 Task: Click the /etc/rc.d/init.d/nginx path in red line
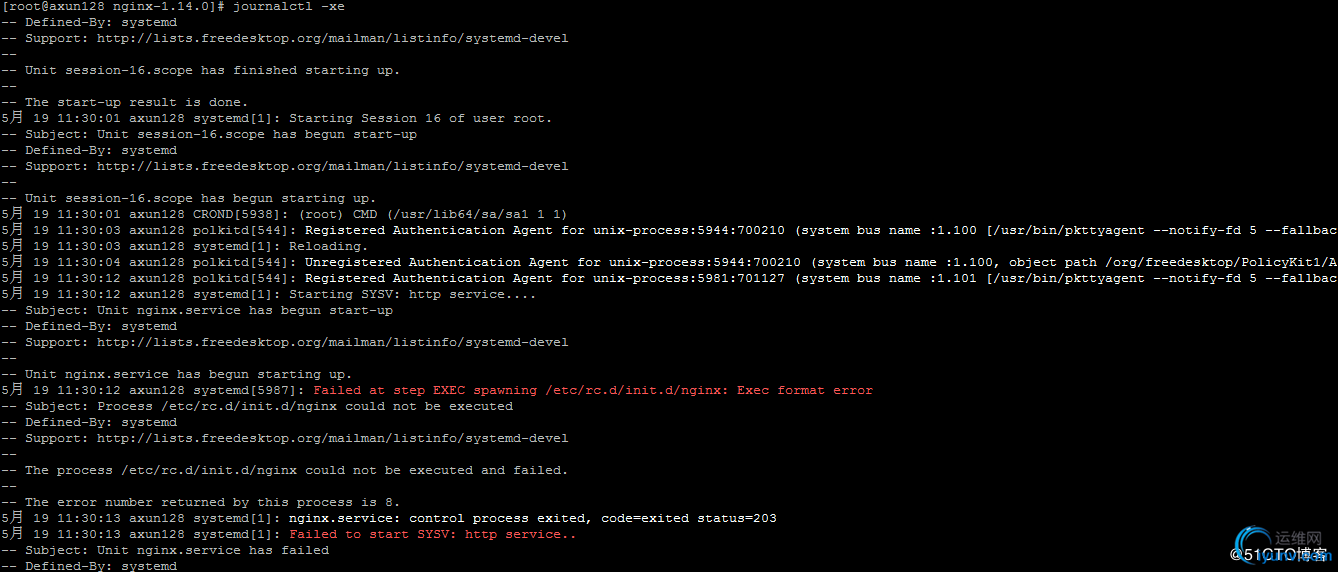637,390
